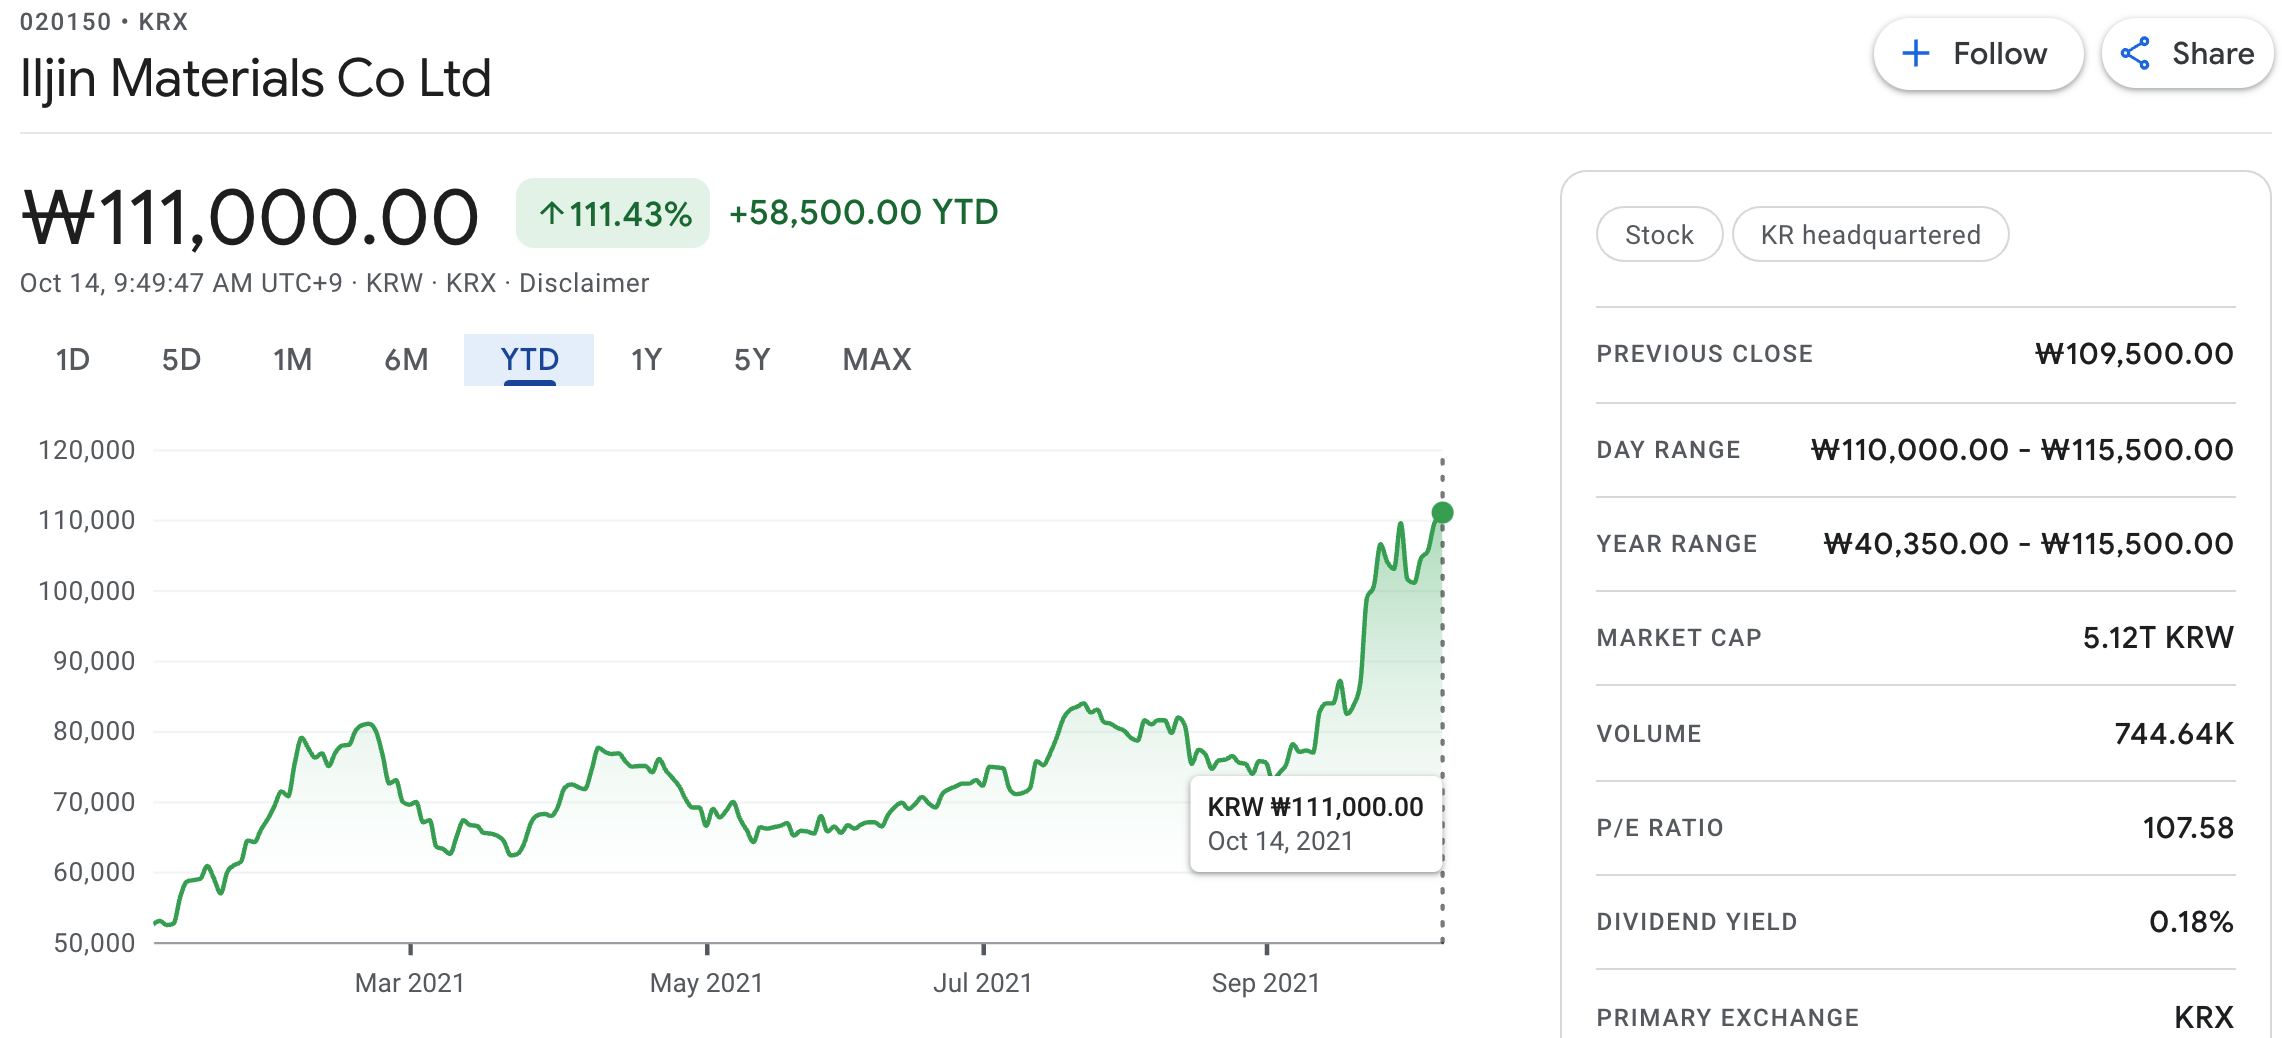Click the 100,000 y-axis label
2282x1038 pixels.
point(87,591)
